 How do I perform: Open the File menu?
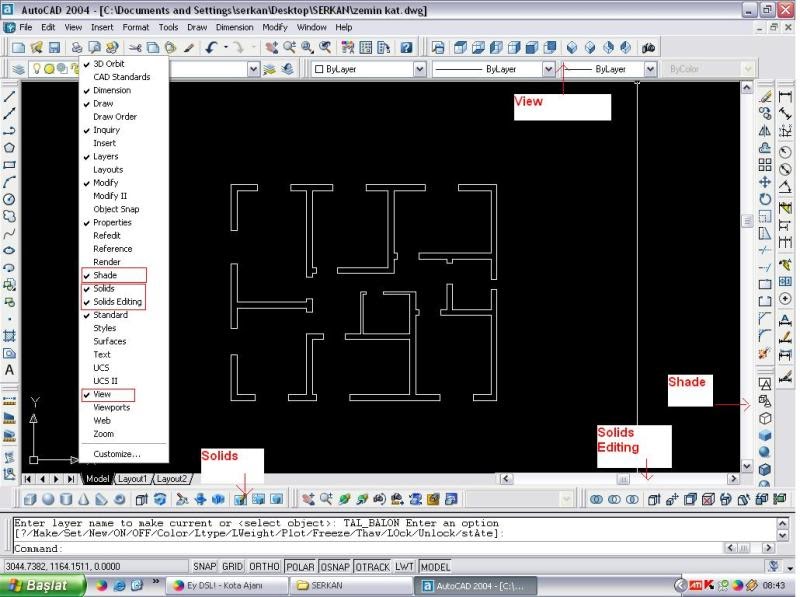pos(26,28)
